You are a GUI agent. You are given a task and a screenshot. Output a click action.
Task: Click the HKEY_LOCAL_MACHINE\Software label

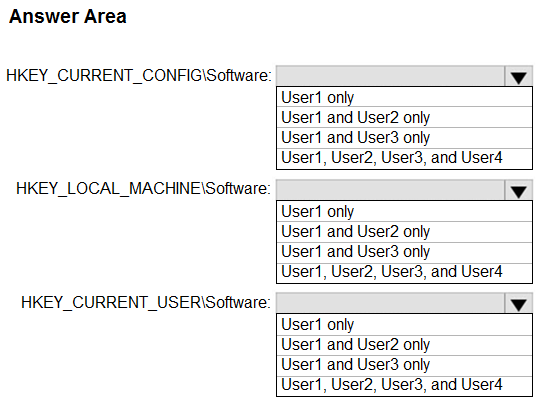[x=143, y=189]
